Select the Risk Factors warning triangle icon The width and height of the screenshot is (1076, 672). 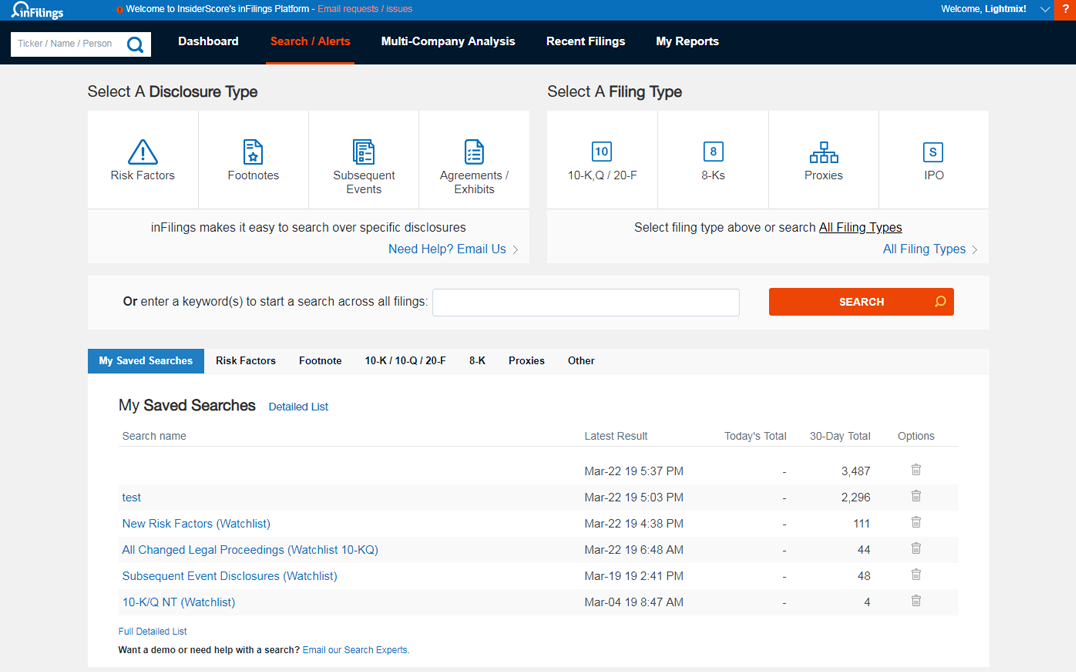pos(143,152)
